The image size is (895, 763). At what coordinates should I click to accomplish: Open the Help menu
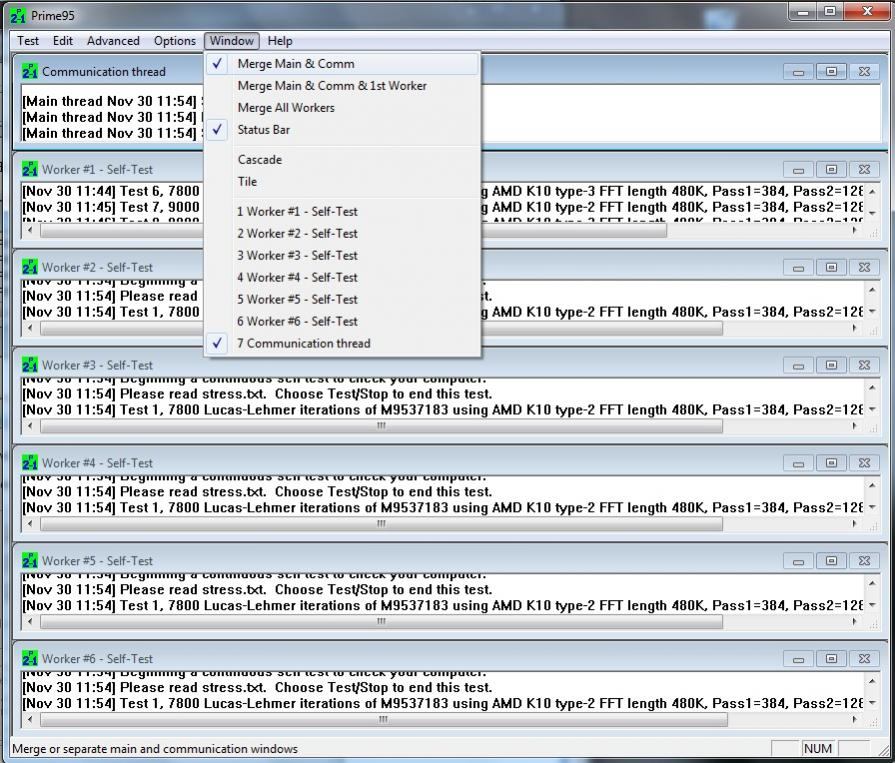[280, 41]
